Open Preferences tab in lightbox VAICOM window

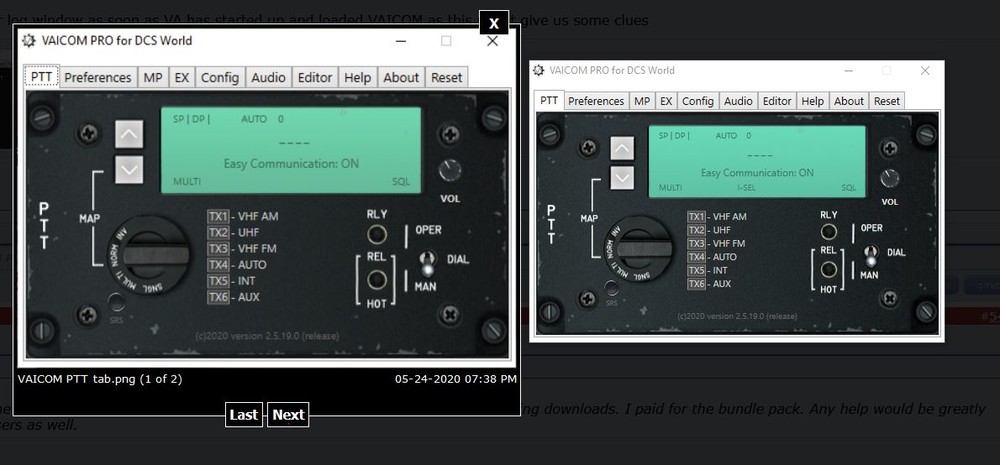coord(98,77)
